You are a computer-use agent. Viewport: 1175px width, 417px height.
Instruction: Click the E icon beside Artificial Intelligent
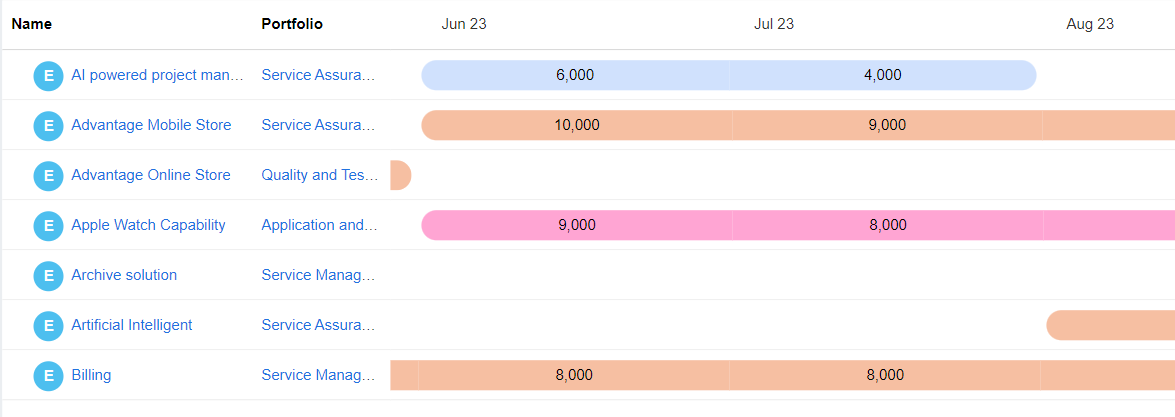click(x=48, y=325)
